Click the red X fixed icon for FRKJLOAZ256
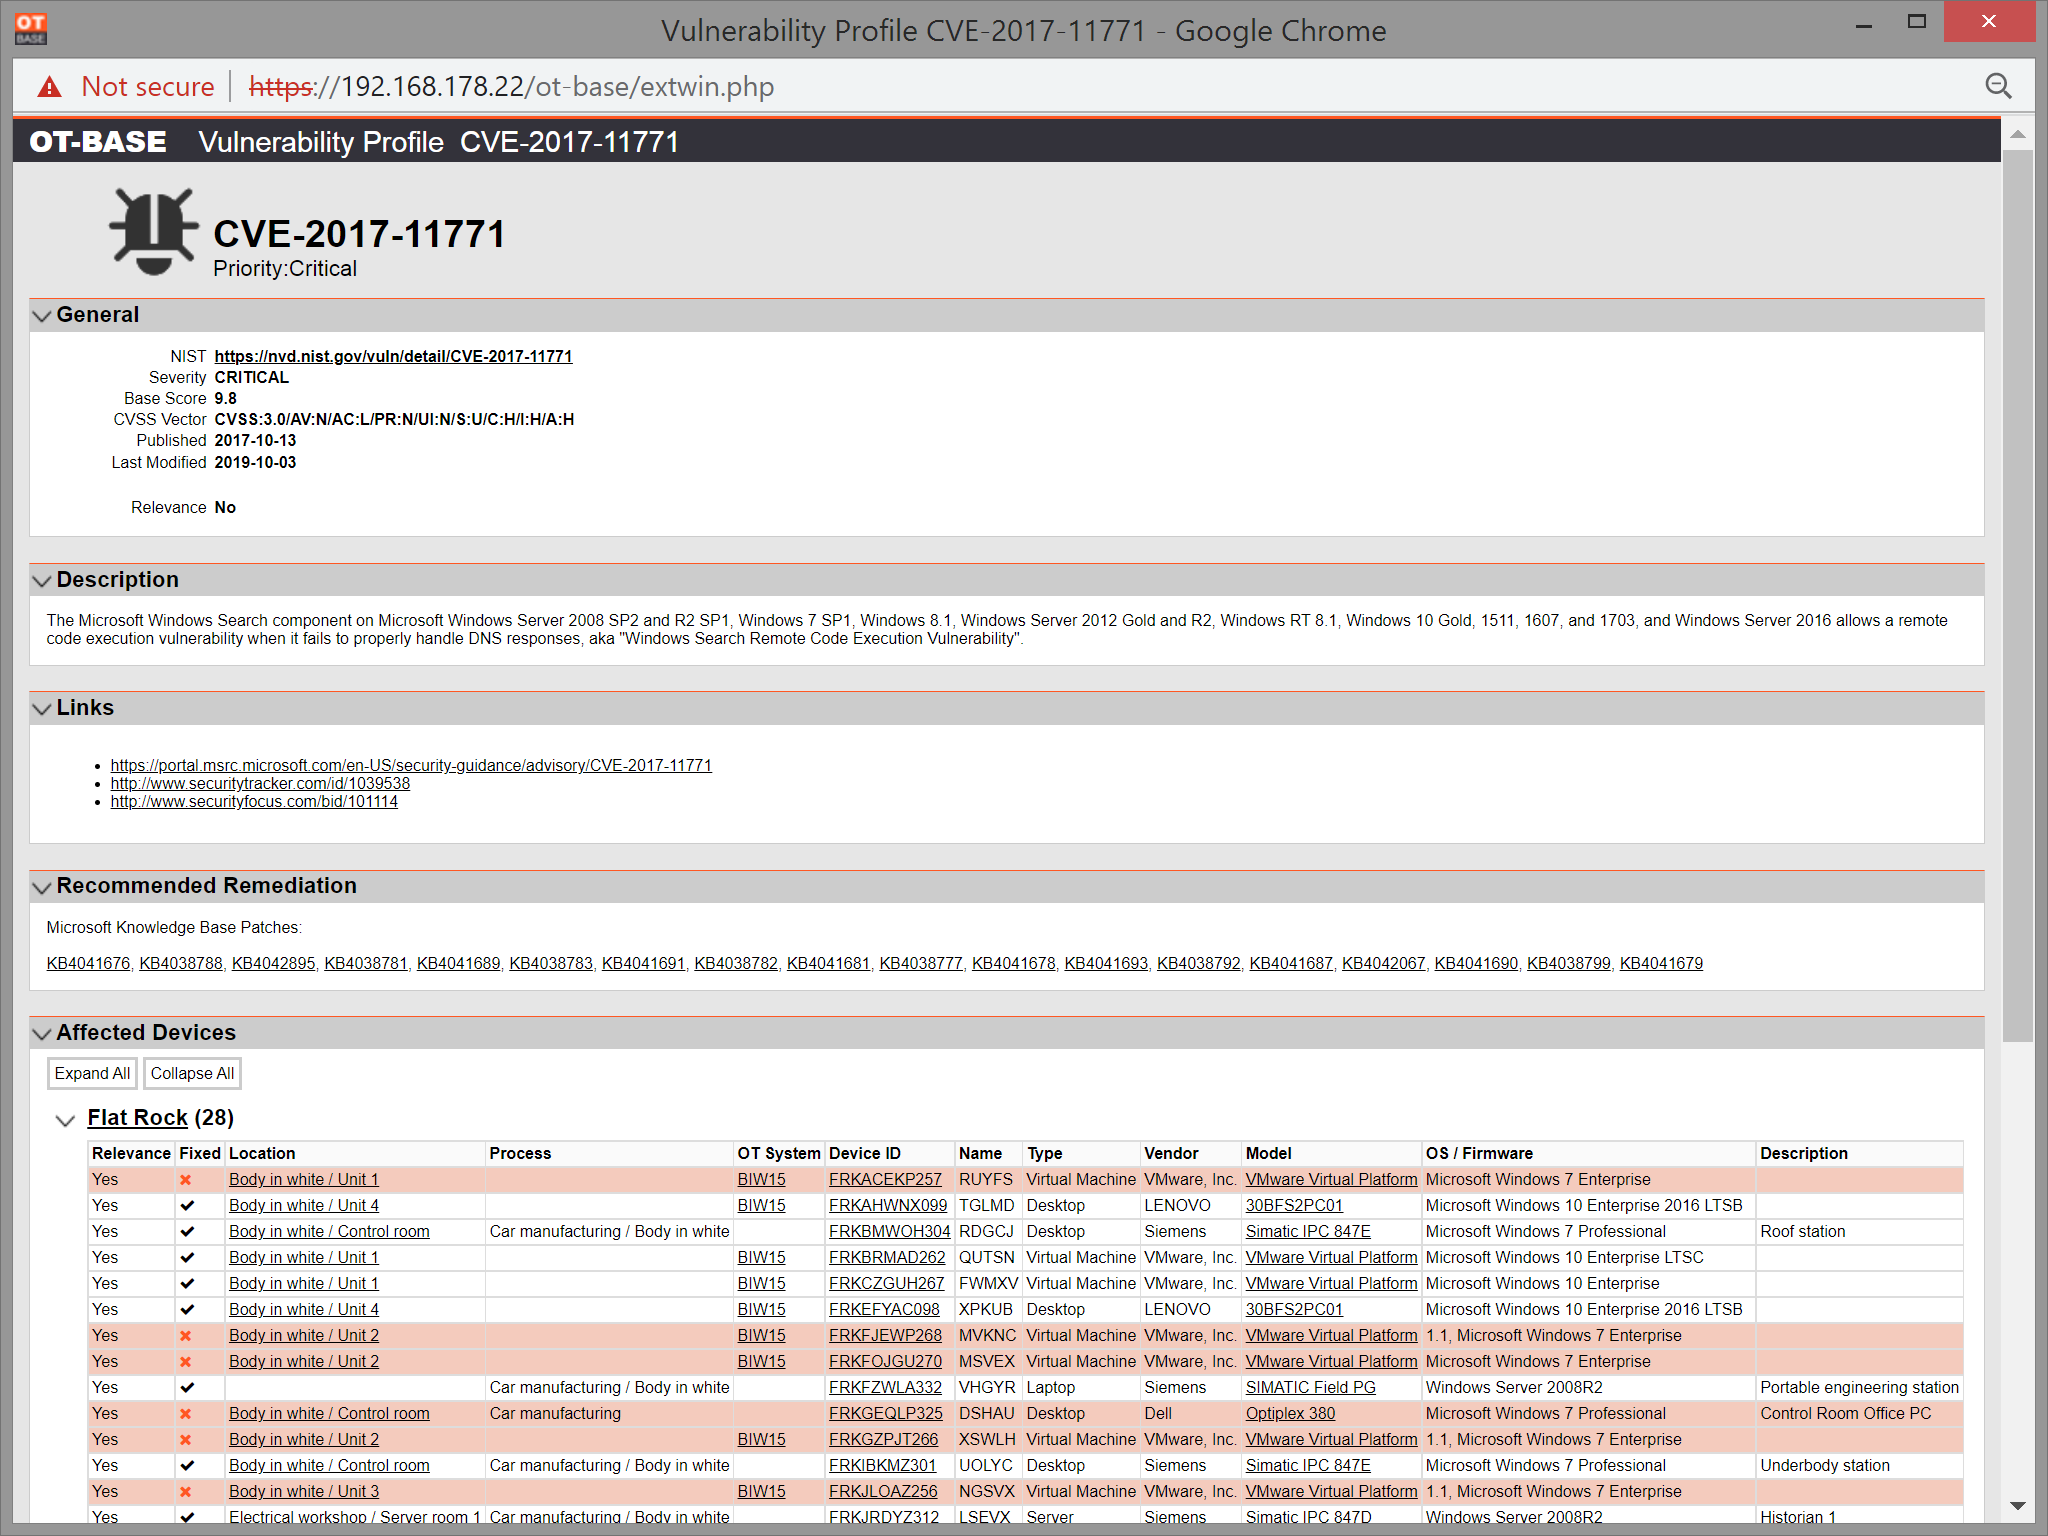 pos(186,1492)
